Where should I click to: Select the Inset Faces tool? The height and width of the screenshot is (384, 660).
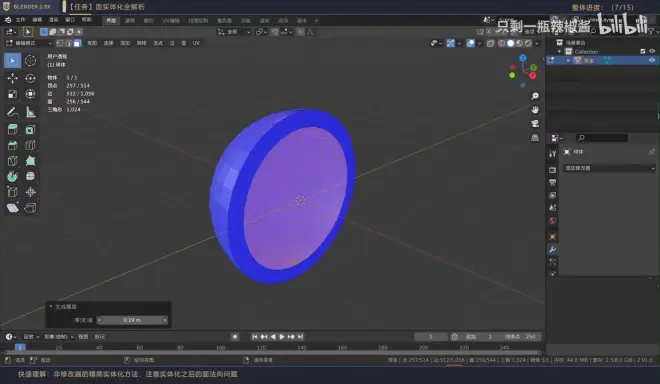pos(30,130)
